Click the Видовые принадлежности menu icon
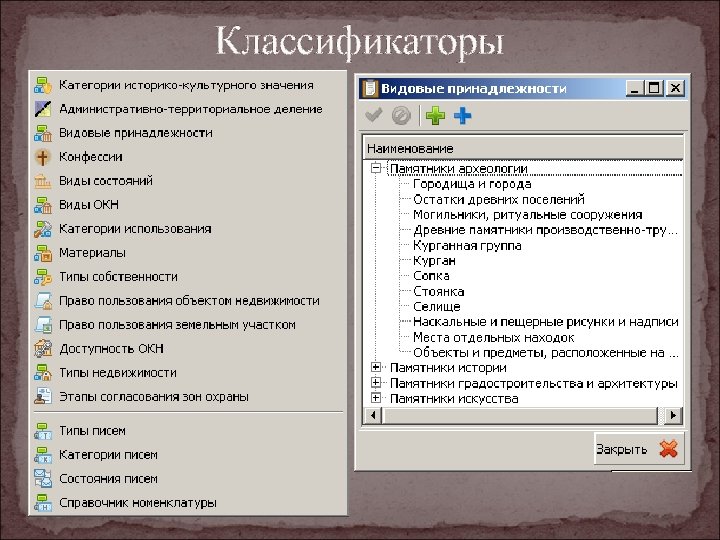 43,133
